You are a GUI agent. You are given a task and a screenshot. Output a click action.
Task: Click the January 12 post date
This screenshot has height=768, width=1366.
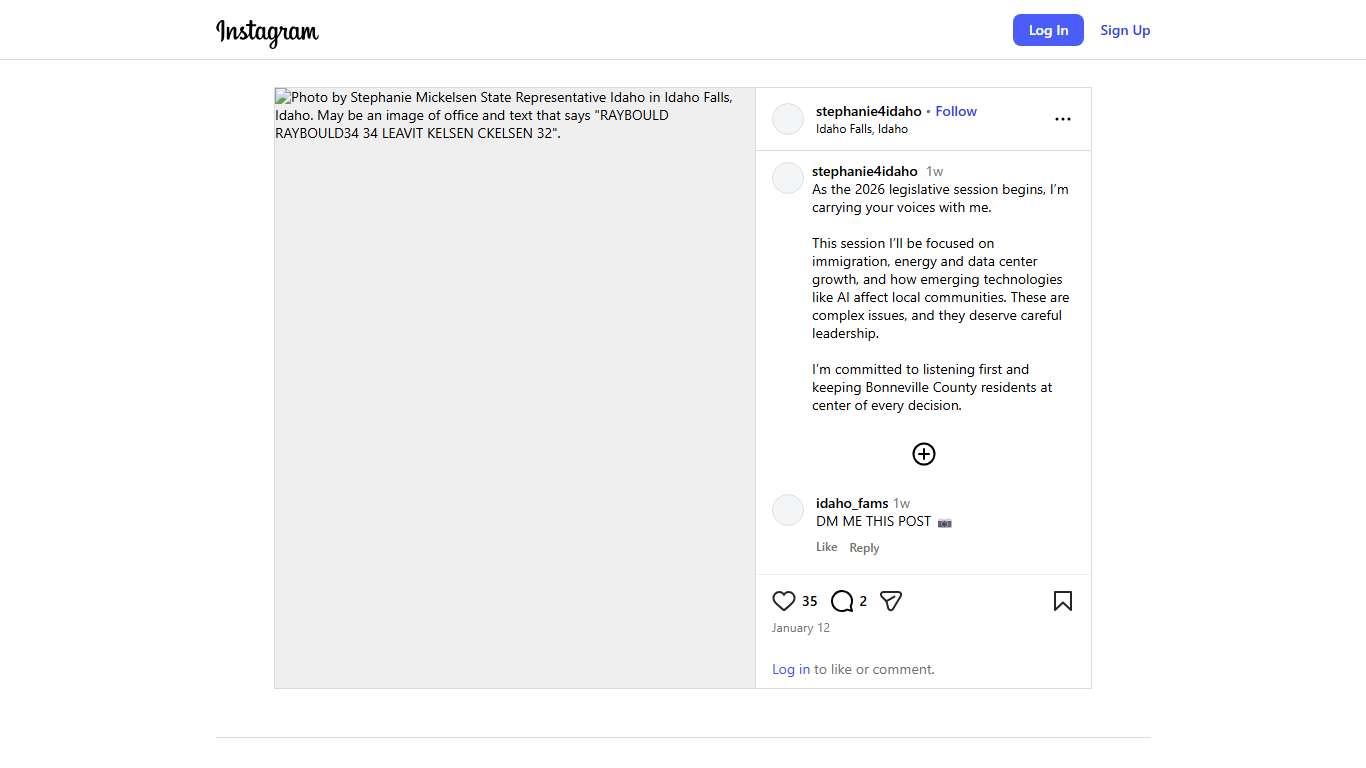point(801,628)
